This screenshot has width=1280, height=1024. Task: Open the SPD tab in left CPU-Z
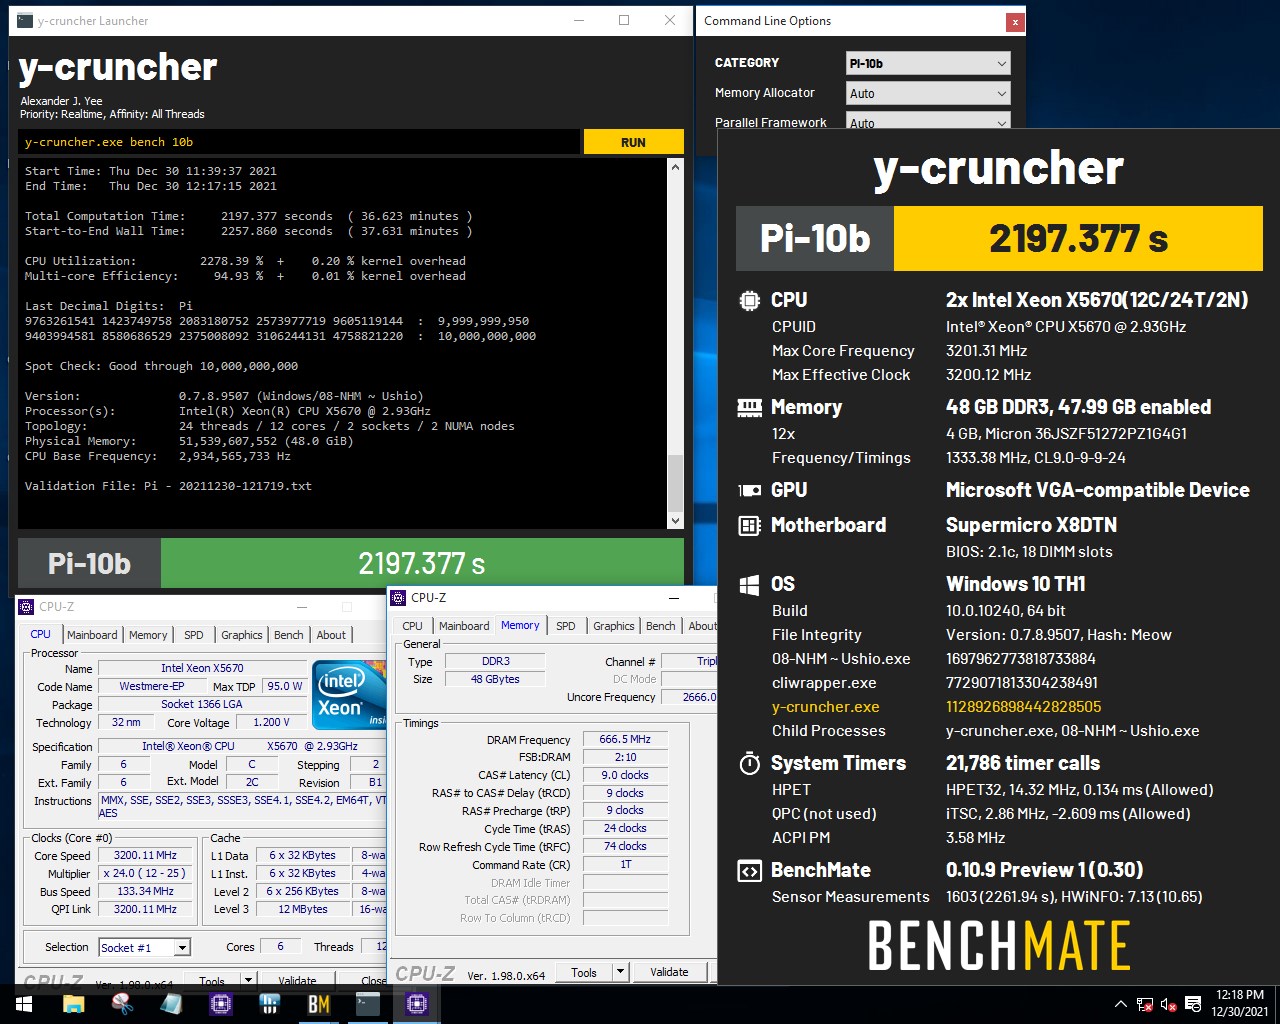194,635
